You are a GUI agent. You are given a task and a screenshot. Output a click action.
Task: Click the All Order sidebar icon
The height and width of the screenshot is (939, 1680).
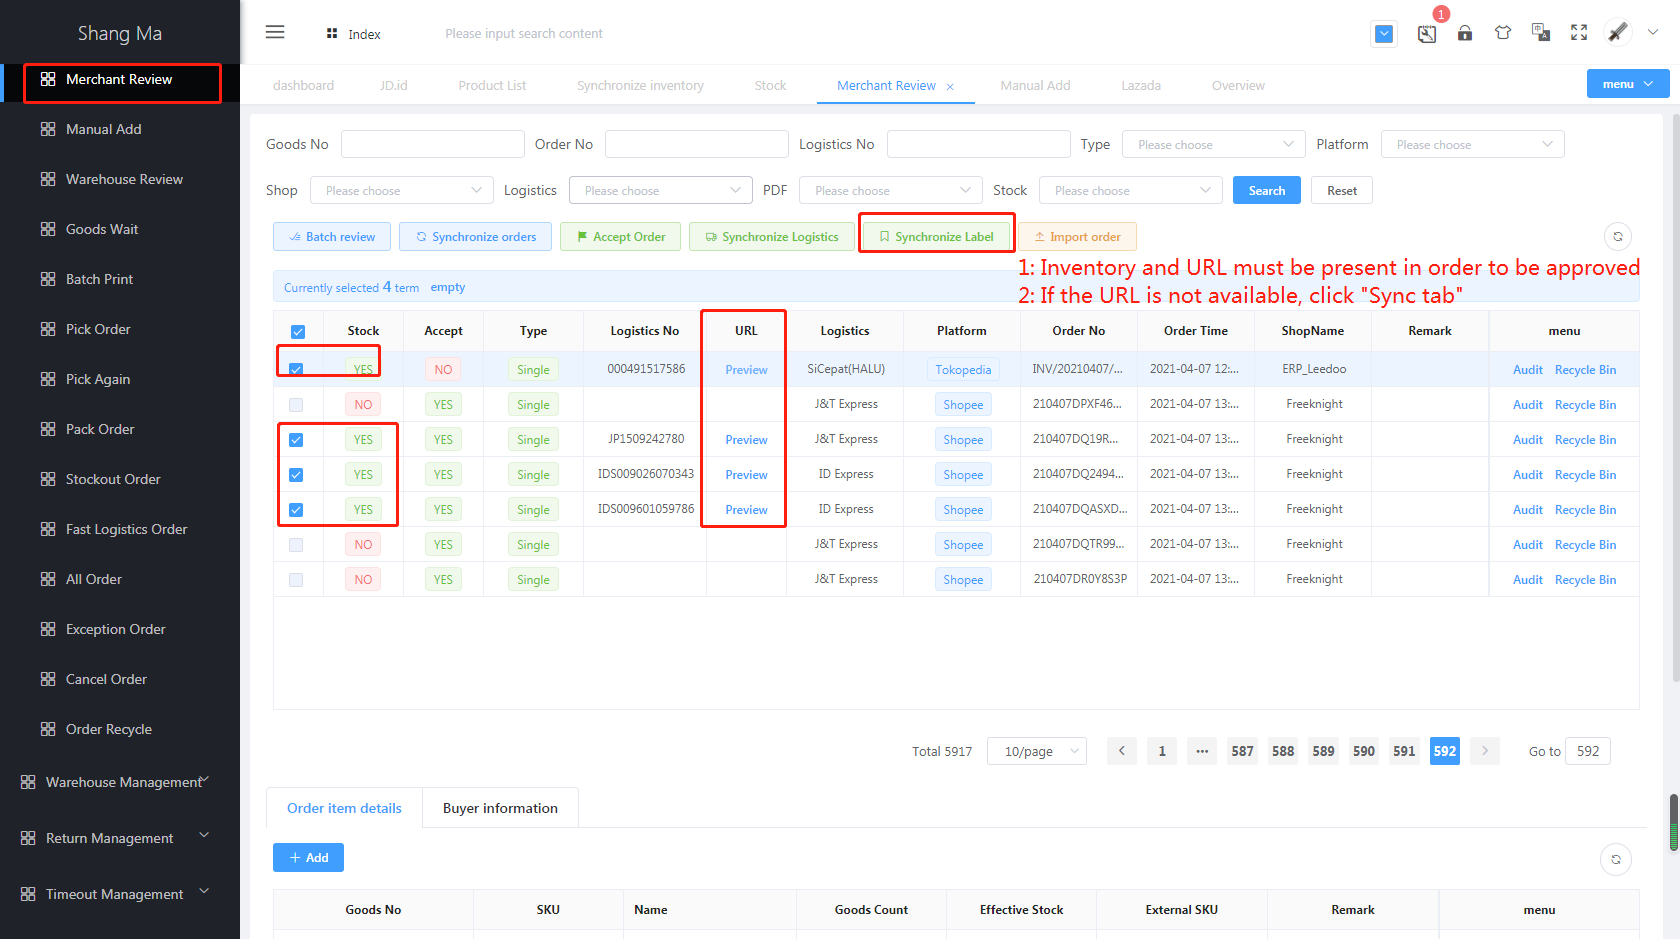[48, 579]
